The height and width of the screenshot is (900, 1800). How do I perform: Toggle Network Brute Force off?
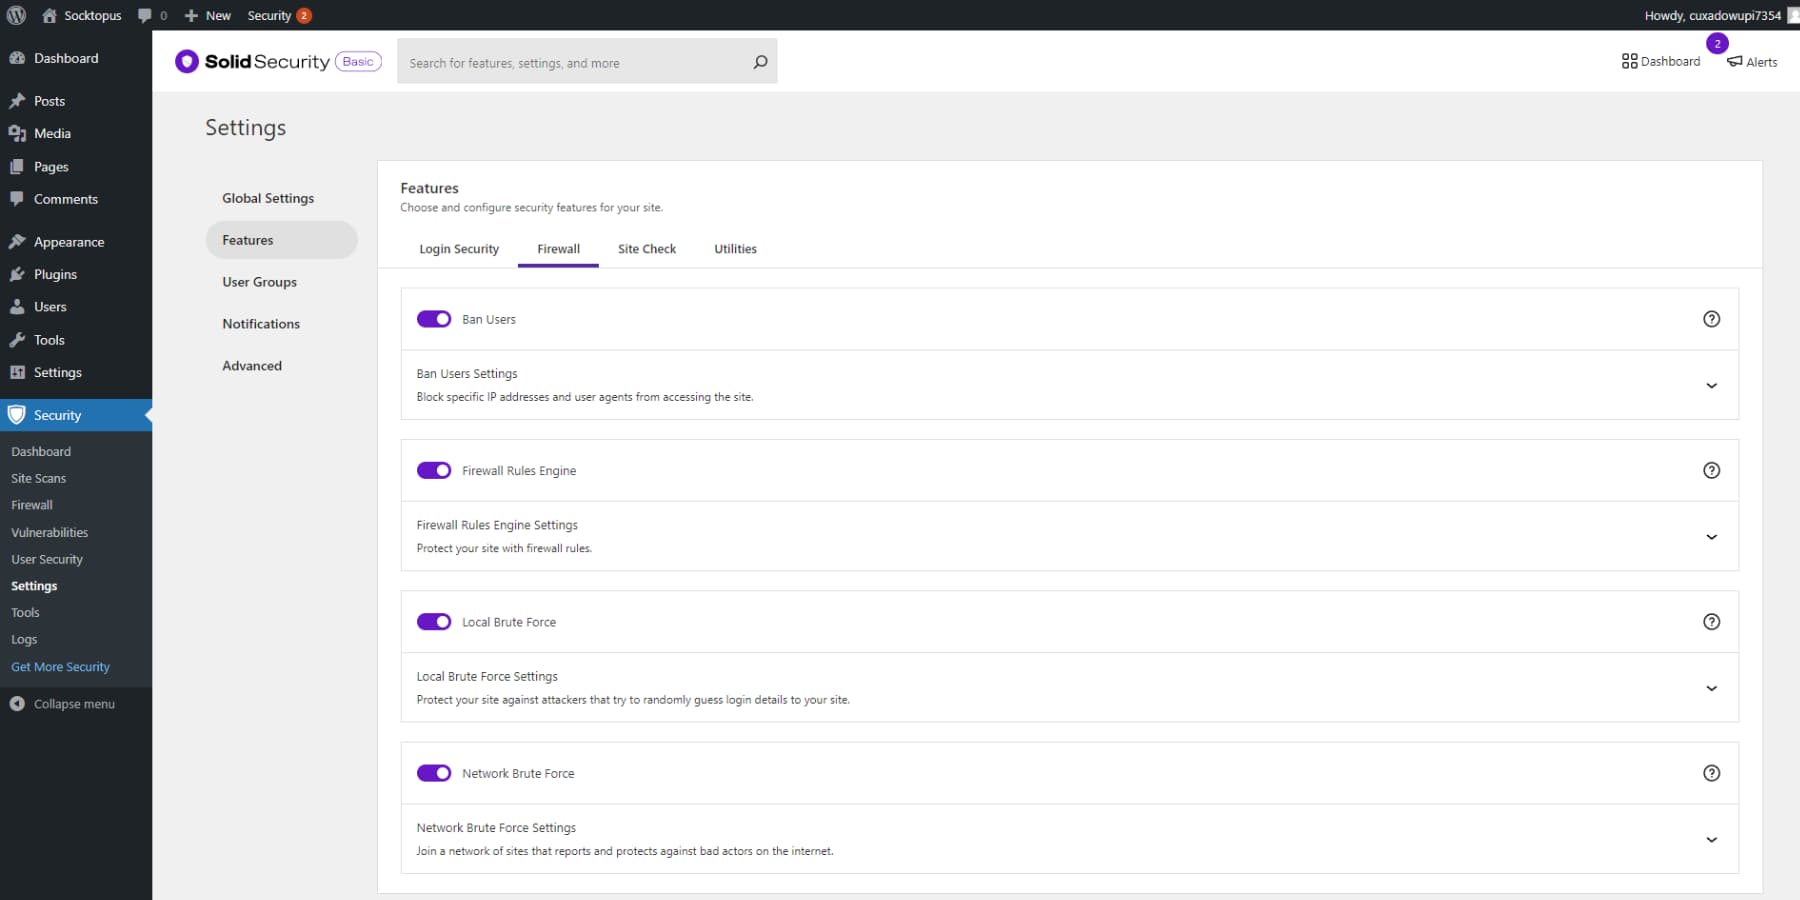coord(435,773)
